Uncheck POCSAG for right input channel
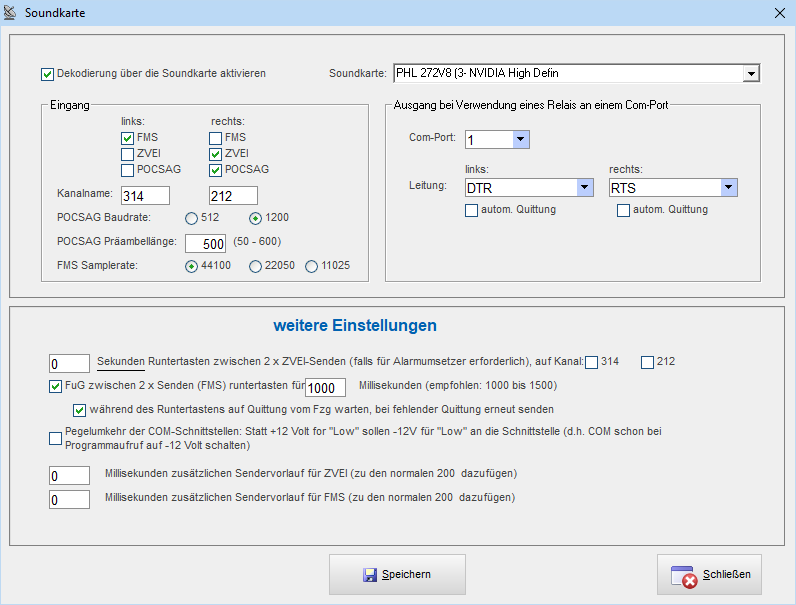This screenshot has height=605, width=796. tap(216, 170)
